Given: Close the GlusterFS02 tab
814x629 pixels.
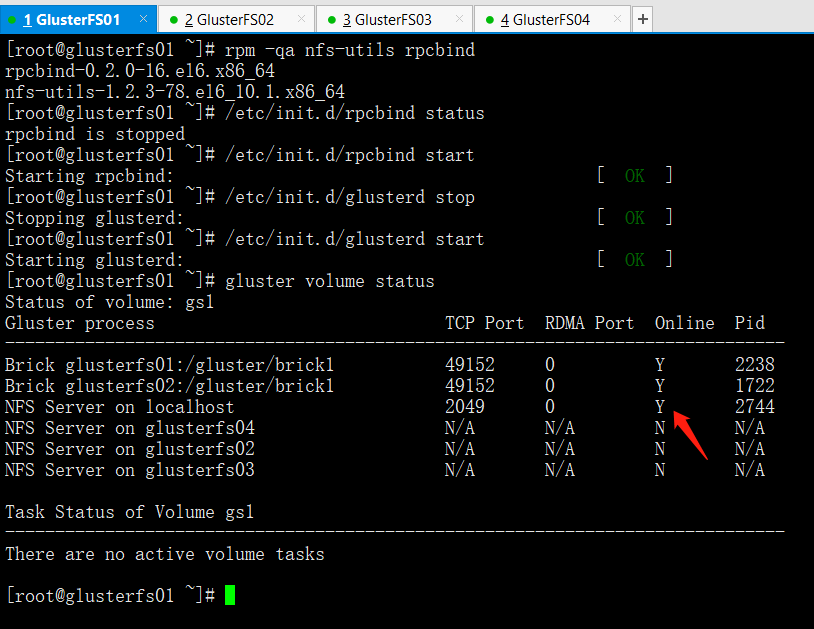Looking at the screenshot, I should pos(301,19).
